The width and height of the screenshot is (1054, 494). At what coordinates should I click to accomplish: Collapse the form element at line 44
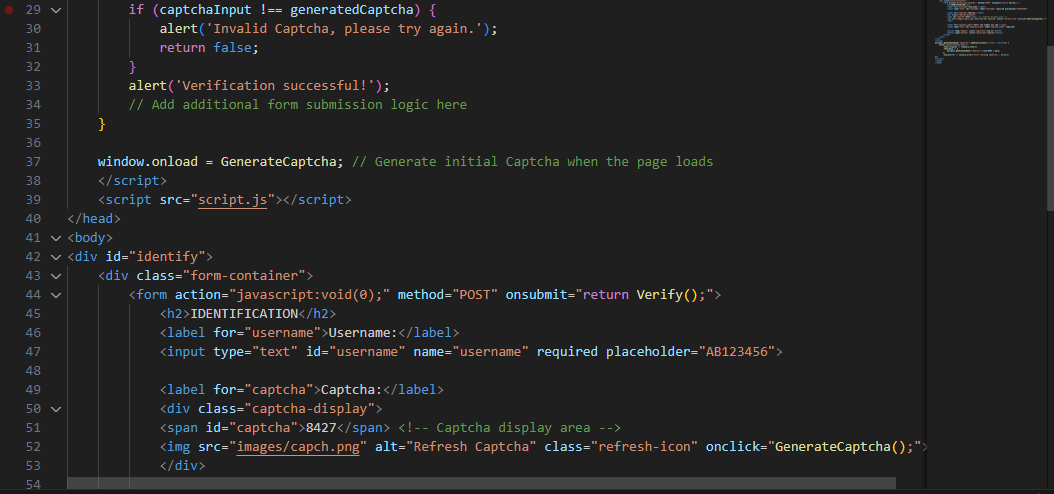[x=55, y=294]
